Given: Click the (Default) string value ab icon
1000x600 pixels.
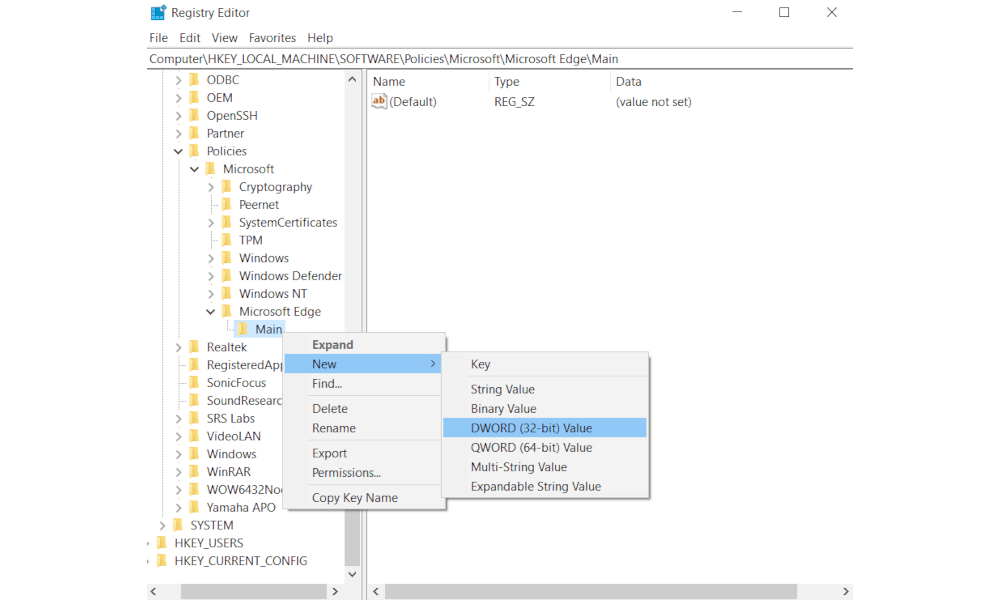Looking at the screenshot, I should (x=379, y=101).
